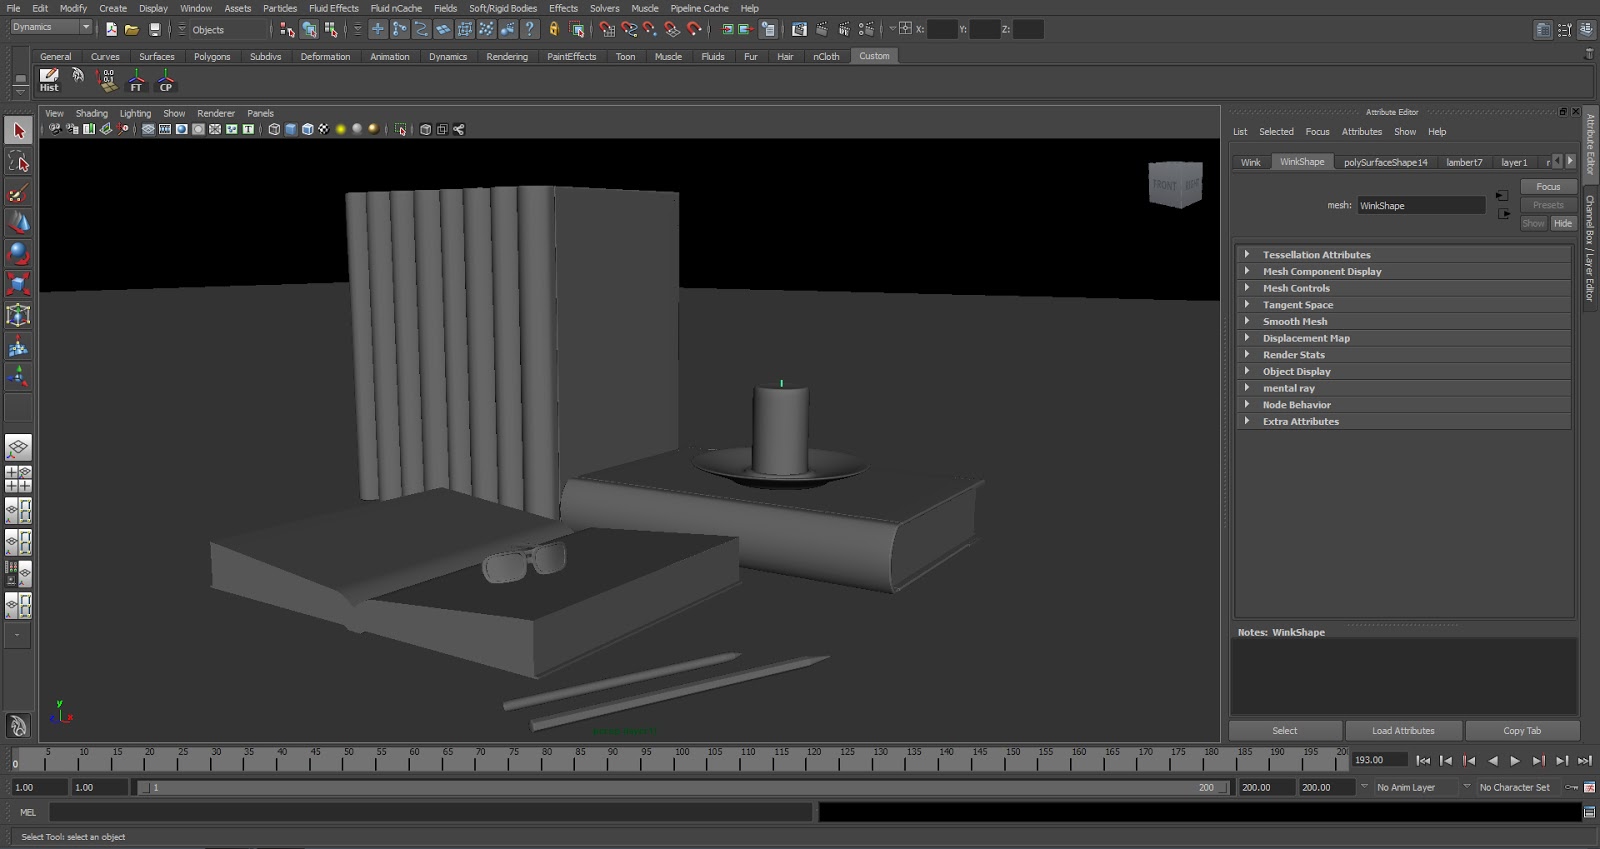
Task: Select the polySurfaceShape14 attribute tab
Action: (1385, 162)
